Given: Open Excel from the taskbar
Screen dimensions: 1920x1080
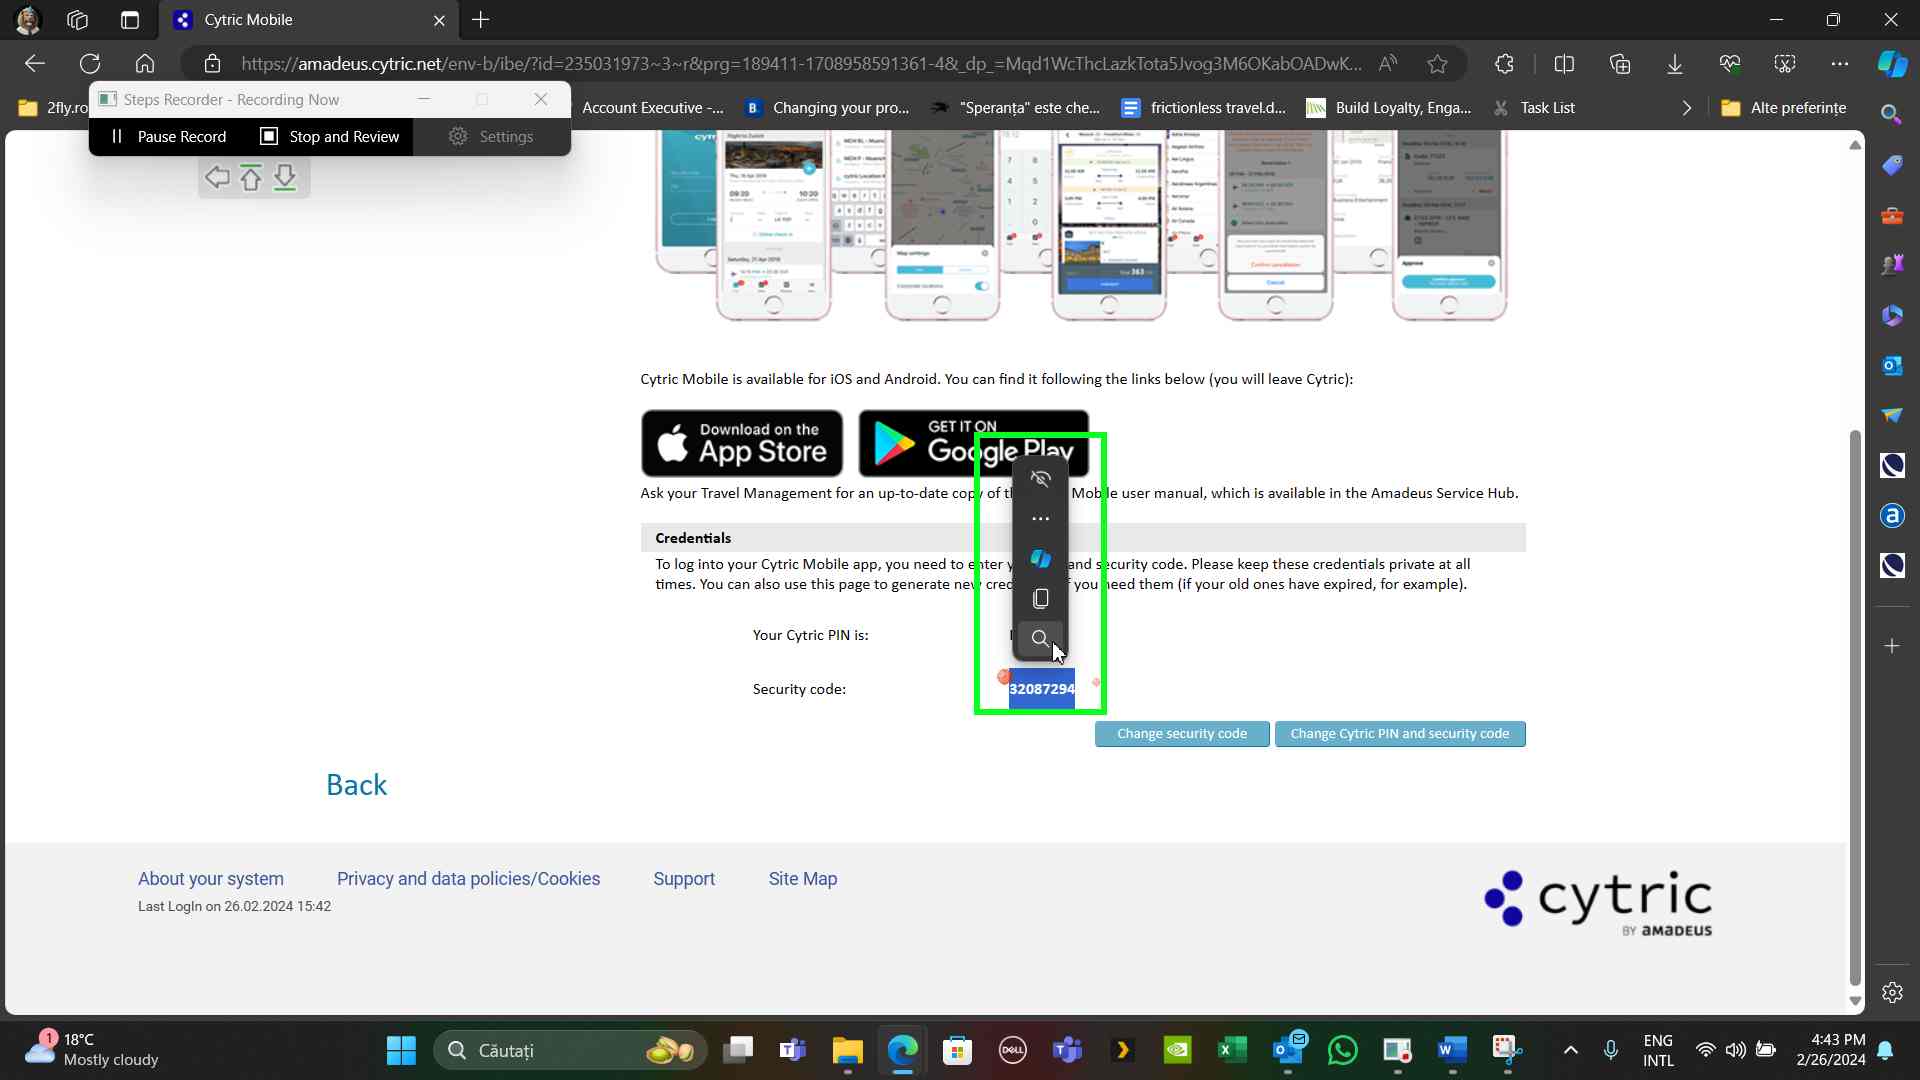Looking at the screenshot, I should point(1232,1050).
